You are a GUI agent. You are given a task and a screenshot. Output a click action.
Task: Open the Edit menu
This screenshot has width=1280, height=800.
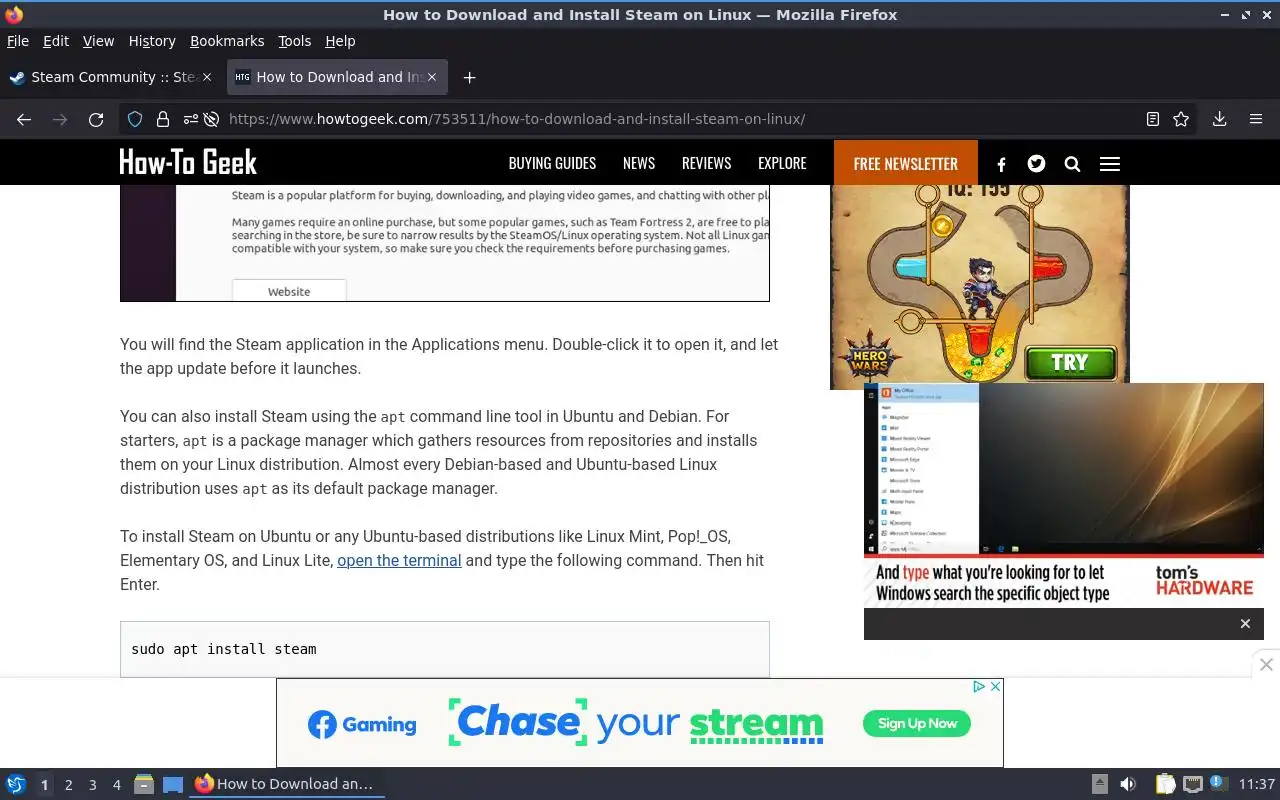click(56, 41)
